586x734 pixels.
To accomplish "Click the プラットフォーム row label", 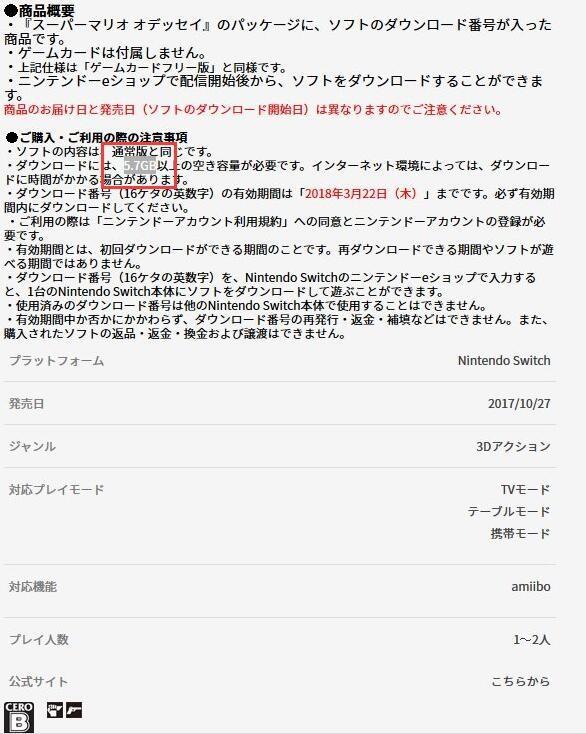I will click(x=56, y=360).
